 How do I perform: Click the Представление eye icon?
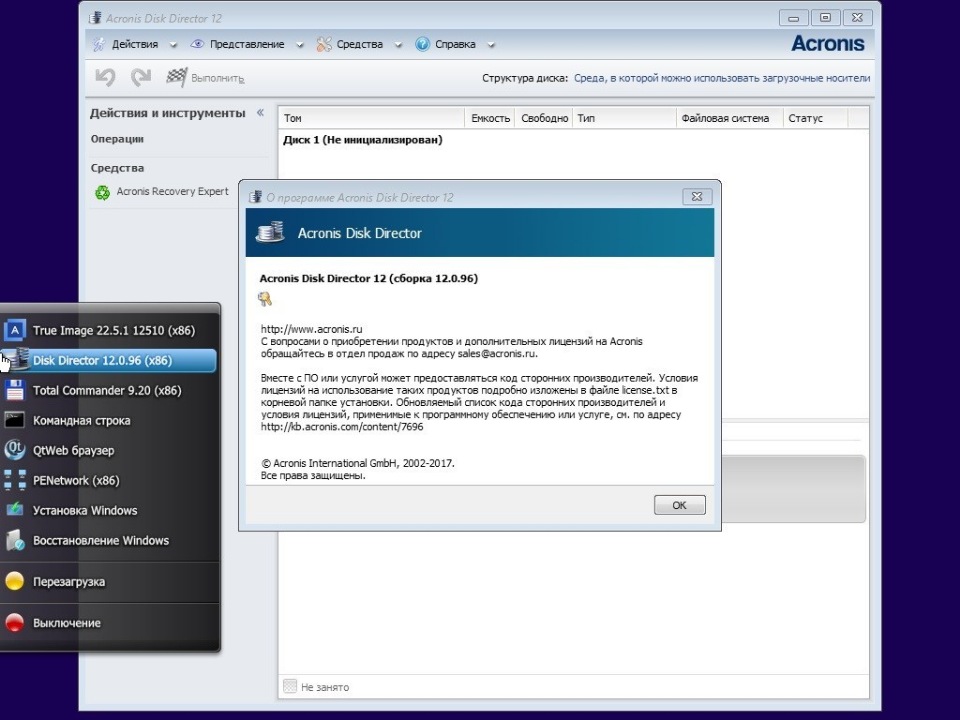197,44
